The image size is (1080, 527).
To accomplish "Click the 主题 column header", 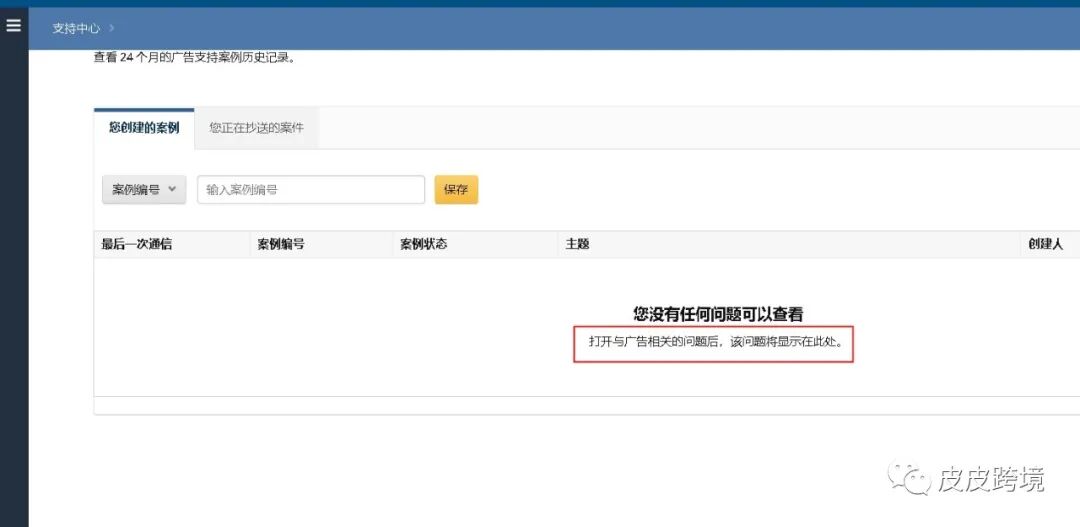I will (x=577, y=245).
